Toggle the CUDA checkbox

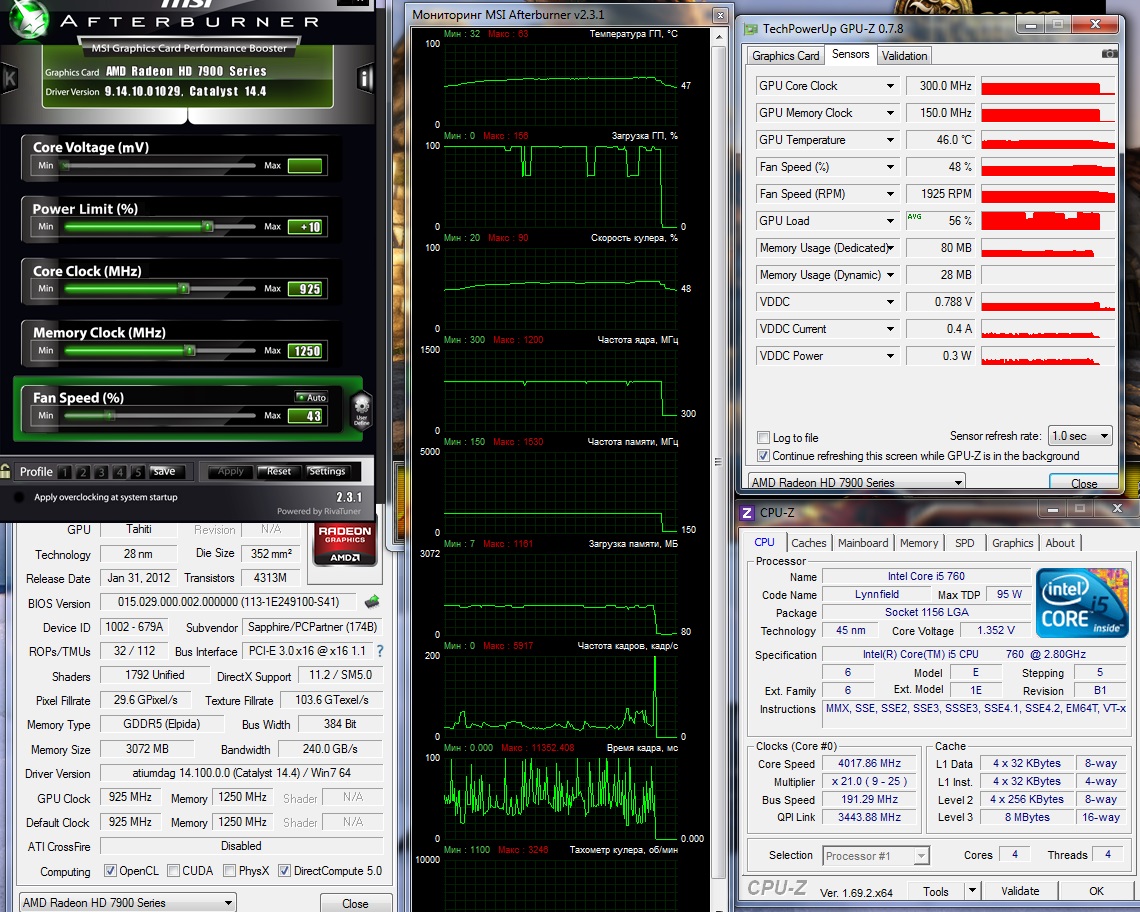click(x=173, y=871)
